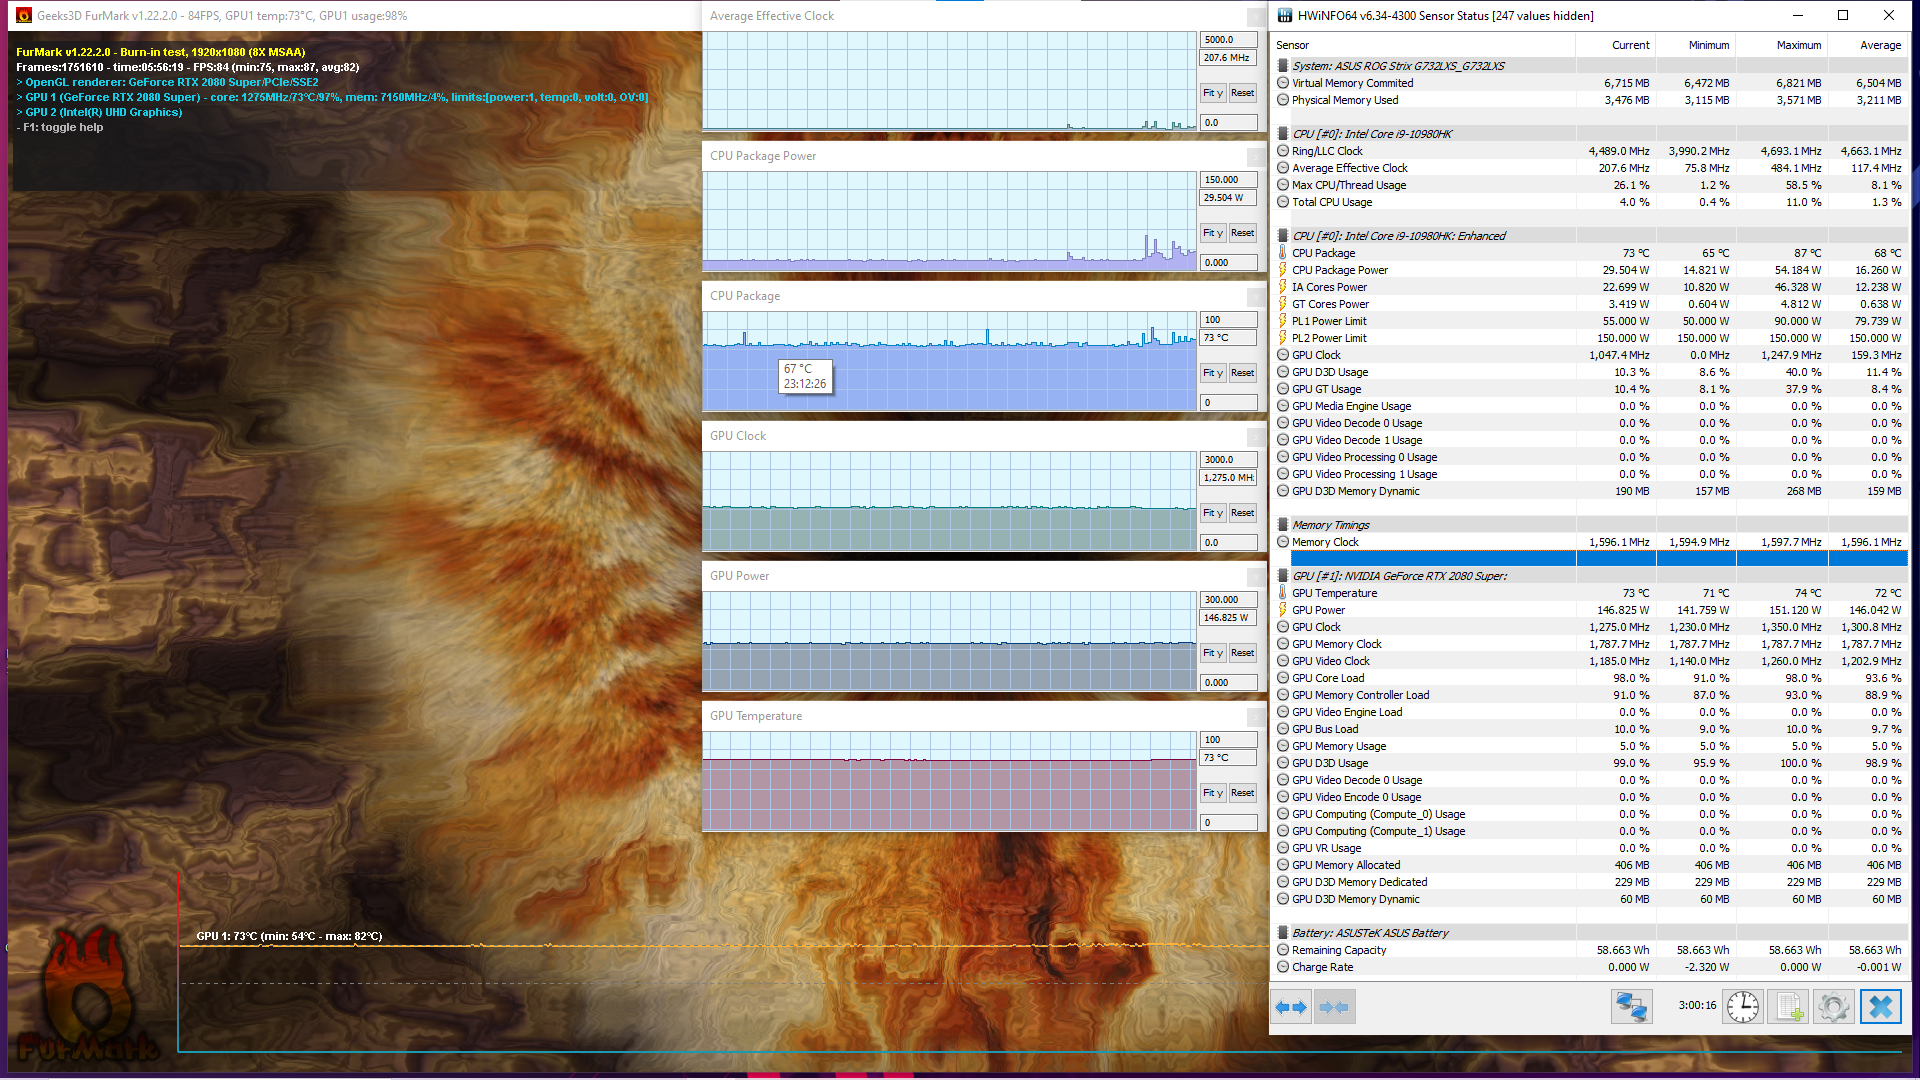Click the icon beside Battery ASUSTeK group
This screenshot has width=1920, height=1080.
tap(1283, 933)
